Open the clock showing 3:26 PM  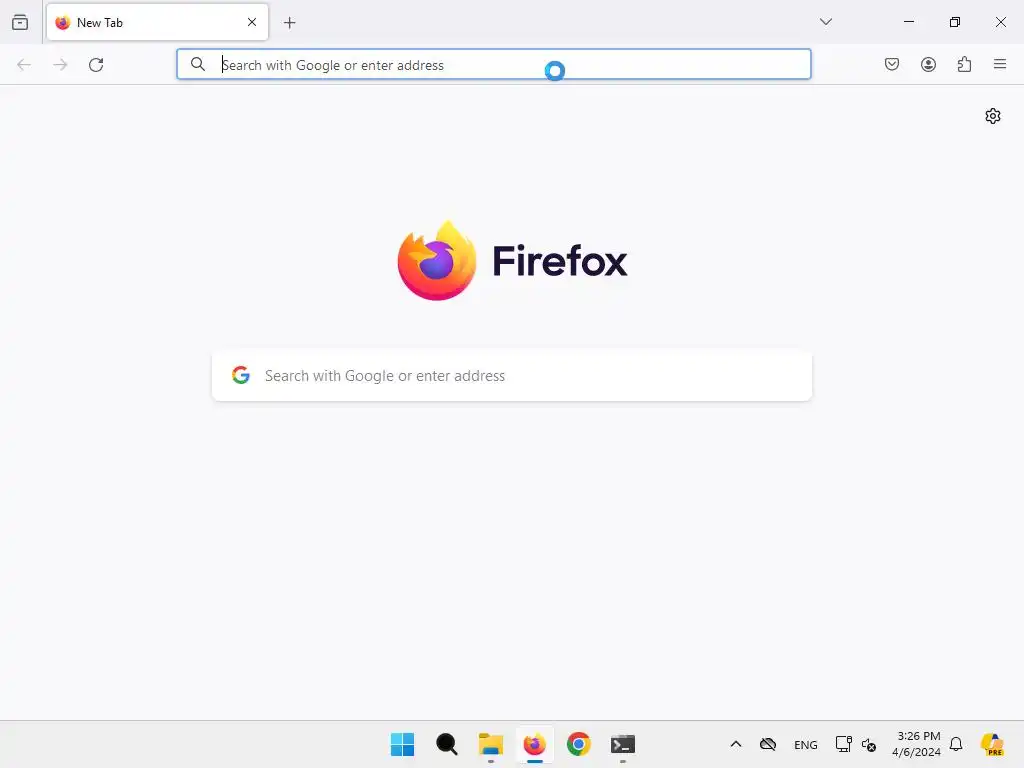point(916,744)
